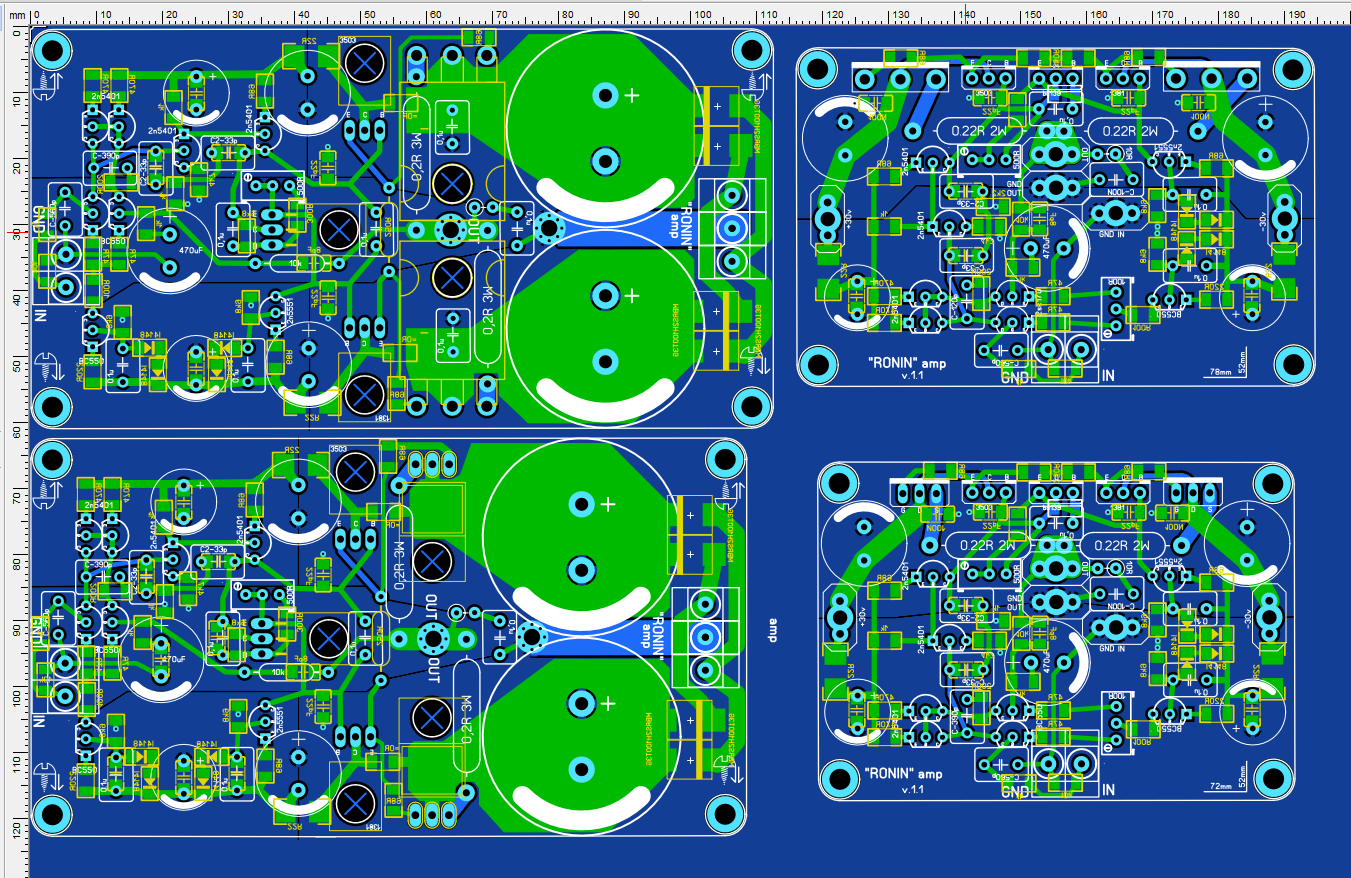Click large IN label at bottom-right board bottom
Viewport: 1351px width, 878px height.
pyautogui.click(x=1108, y=790)
